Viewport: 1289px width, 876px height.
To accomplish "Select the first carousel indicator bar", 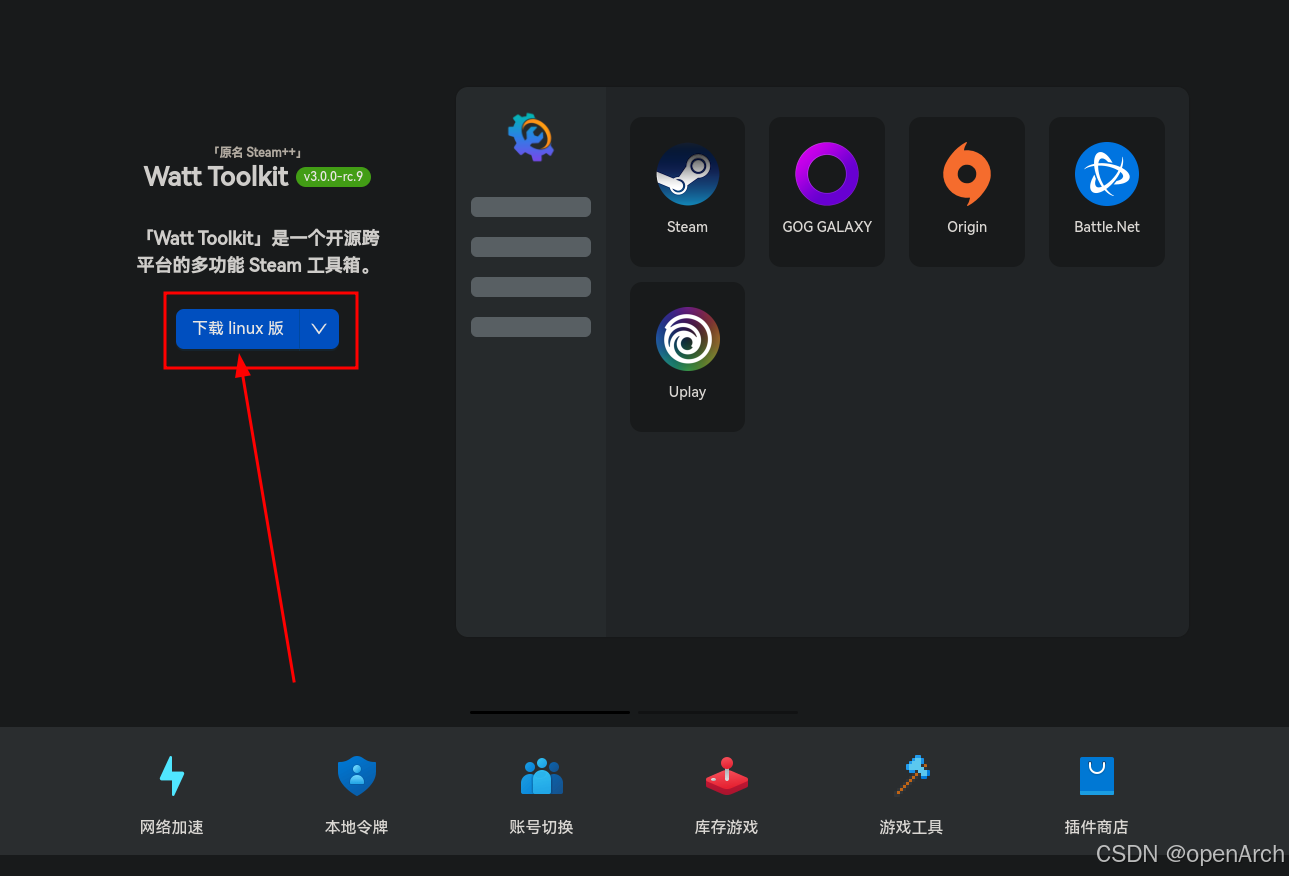I will pos(549,712).
